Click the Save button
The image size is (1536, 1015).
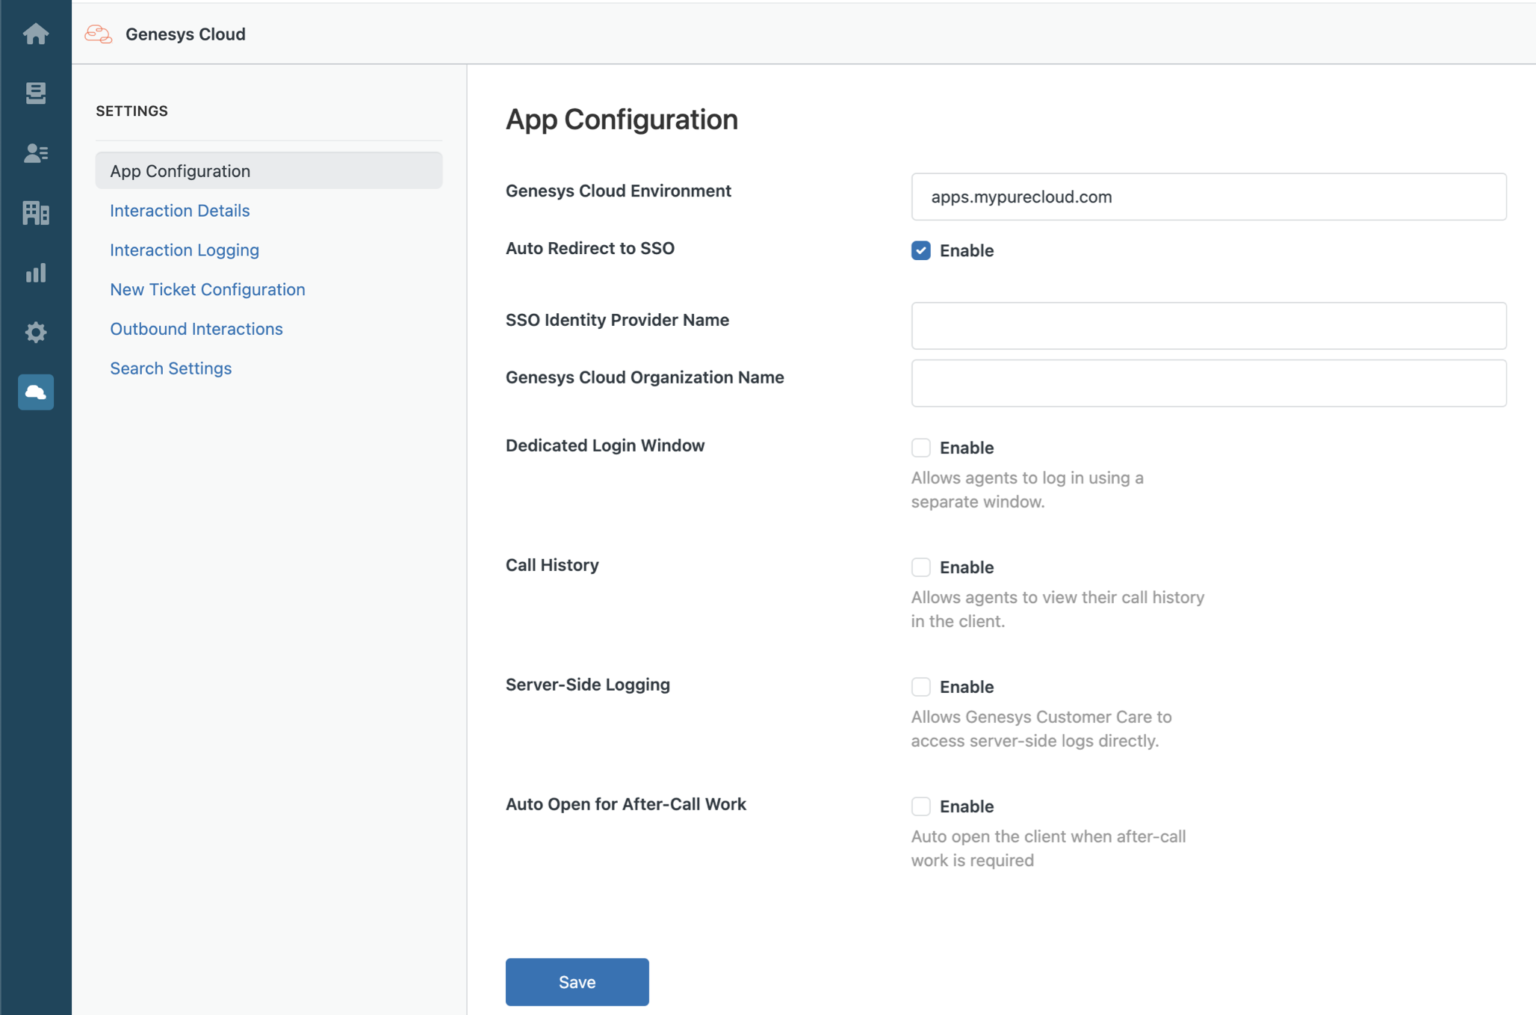click(577, 982)
